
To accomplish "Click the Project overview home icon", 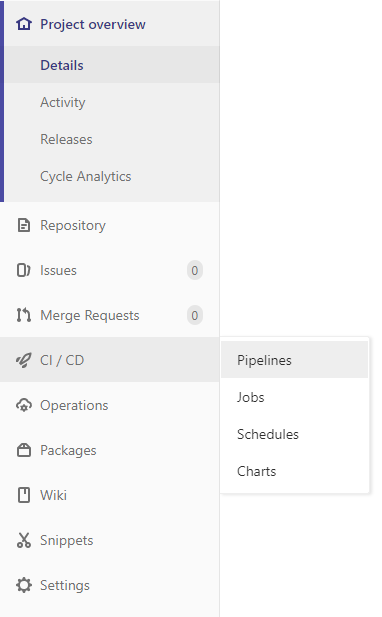I will (x=24, y=24).
